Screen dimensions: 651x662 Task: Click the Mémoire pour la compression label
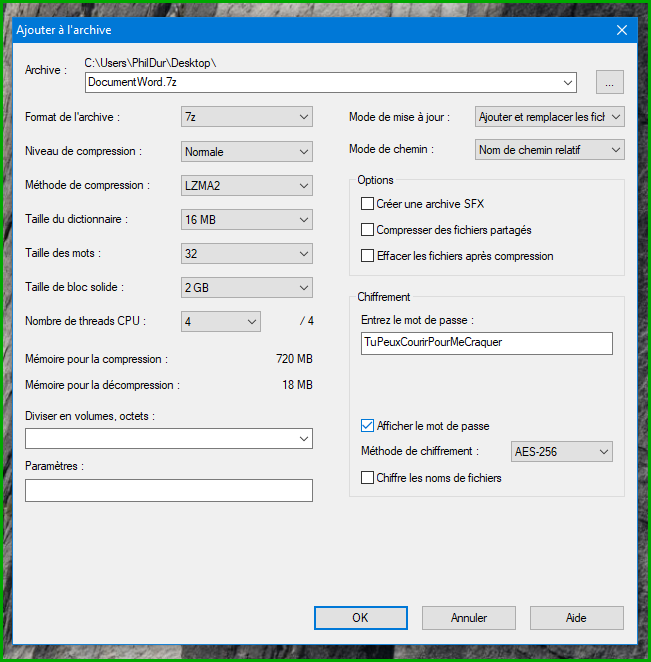point(97,359)
